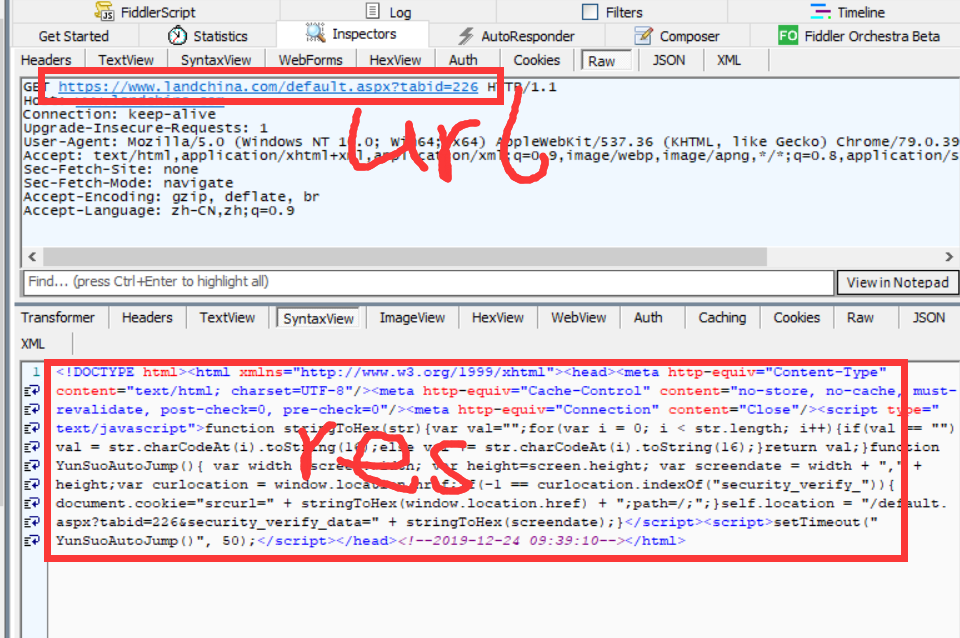Viewport: 960px width, 638px height.
Task: Switch response inspector to JSON
Action: pyautogui.click(x=929, y=317)
